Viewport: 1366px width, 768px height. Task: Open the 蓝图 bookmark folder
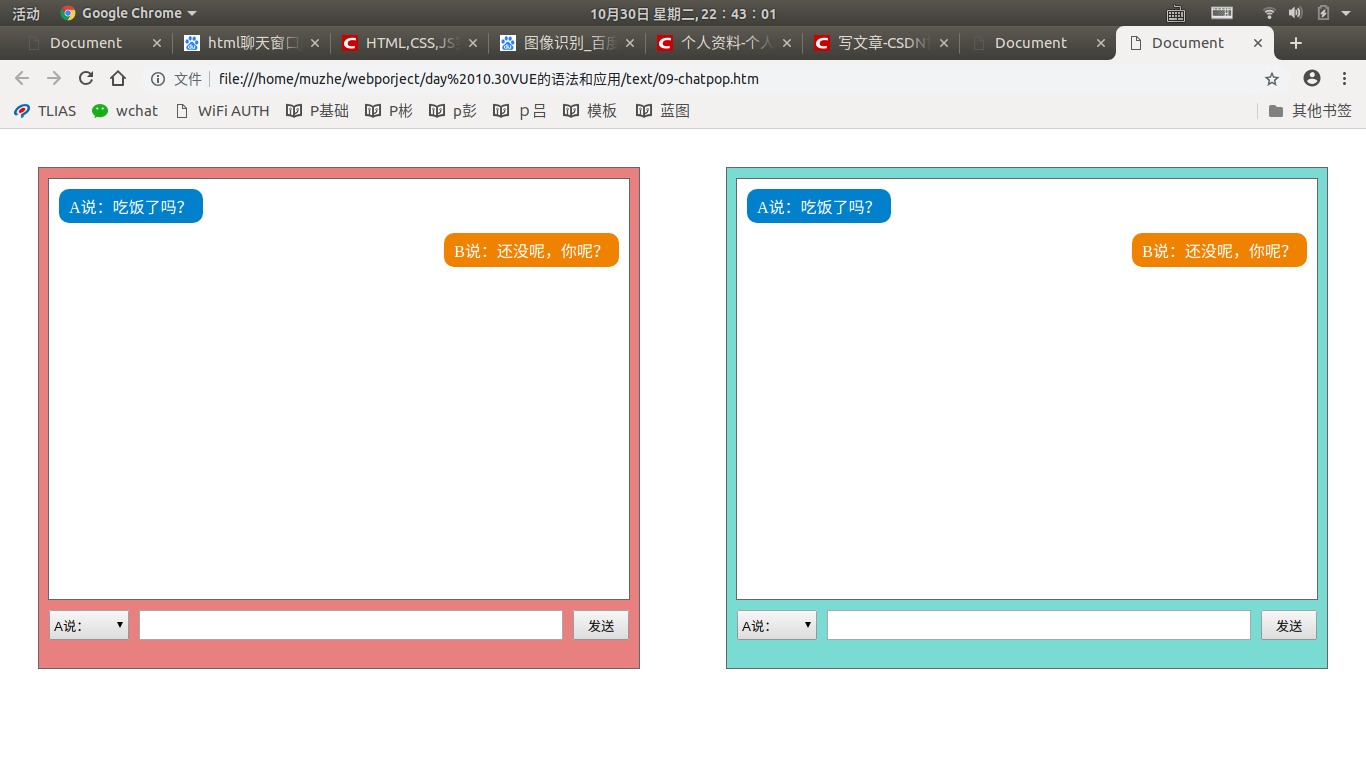[662, 111]
